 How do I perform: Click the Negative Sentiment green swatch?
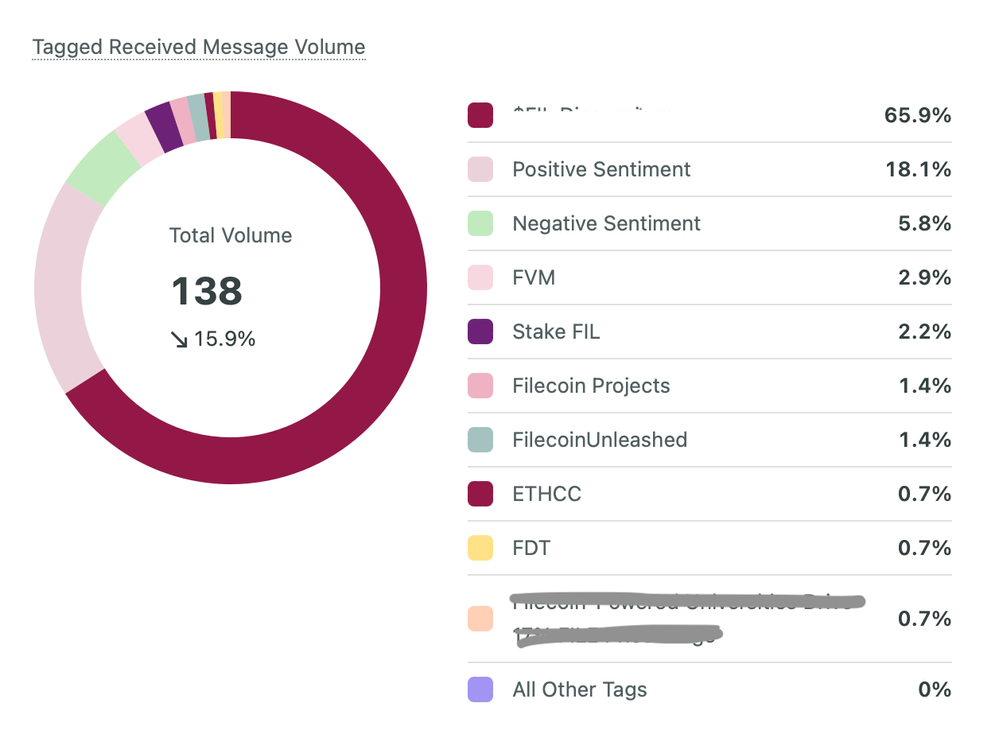click(480, 224)
